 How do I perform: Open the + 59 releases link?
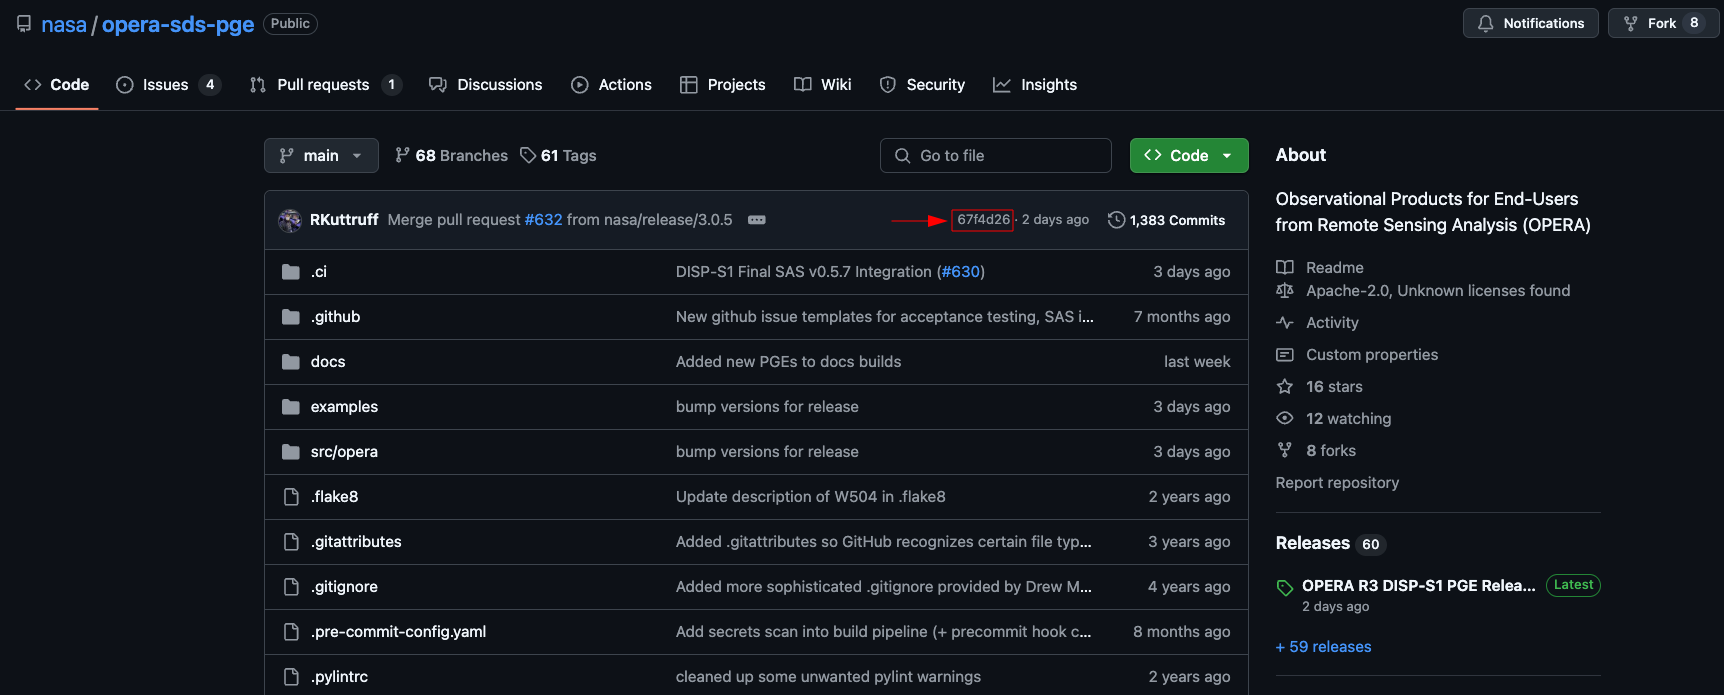1323,647
